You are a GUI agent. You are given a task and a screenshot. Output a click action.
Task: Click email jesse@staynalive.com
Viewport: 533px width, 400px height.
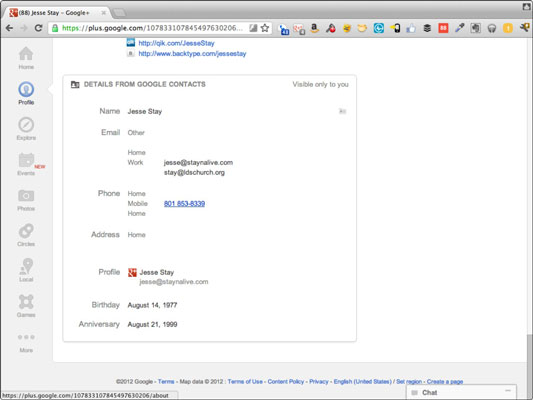pos(199,162)
